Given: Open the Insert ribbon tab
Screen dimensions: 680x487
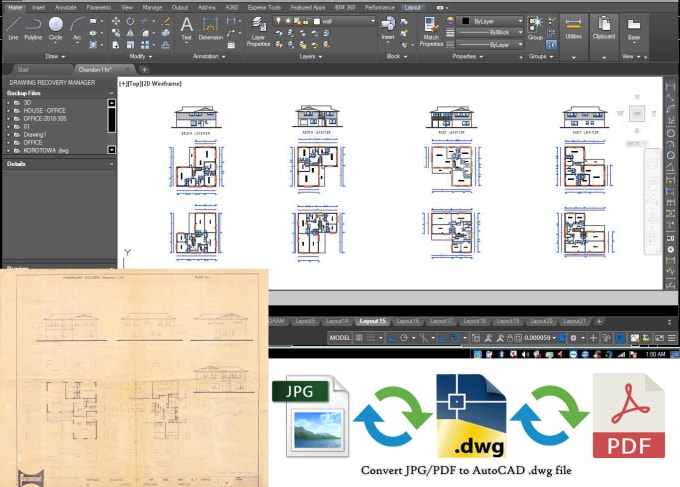Looking at the screenshot, I should [x=39, y=7].
